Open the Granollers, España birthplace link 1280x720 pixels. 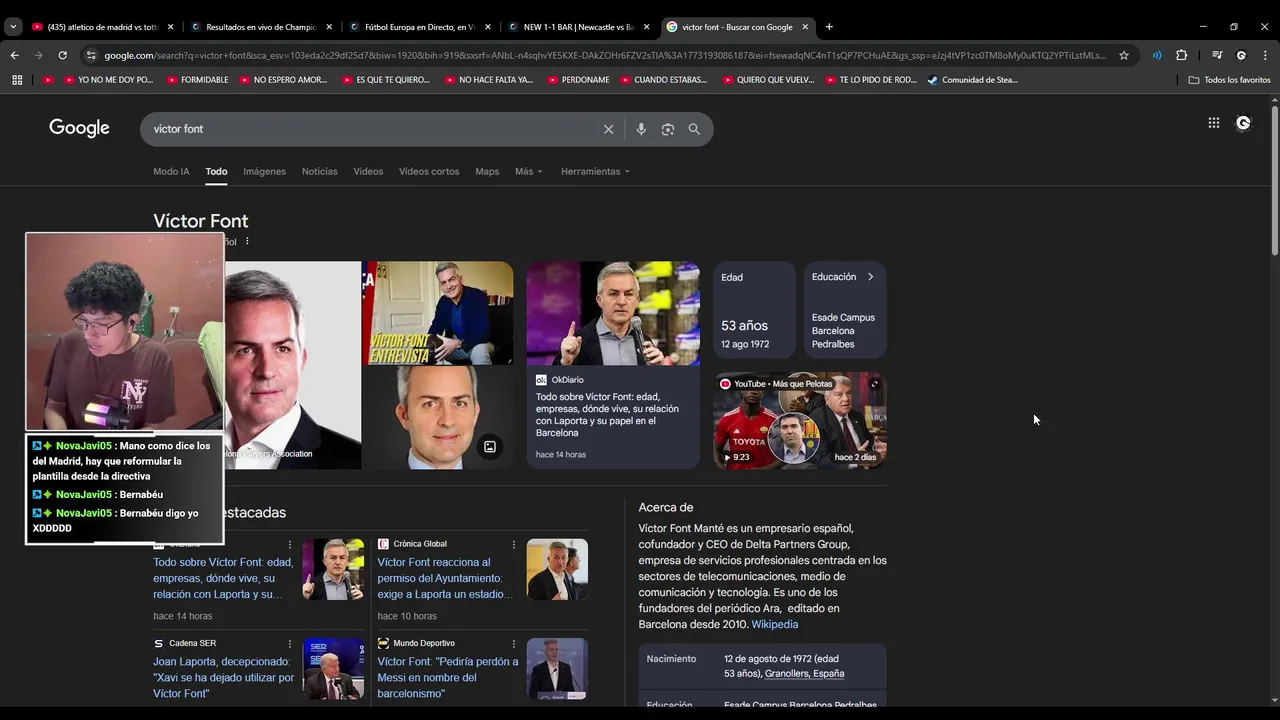tap(804, 674)
